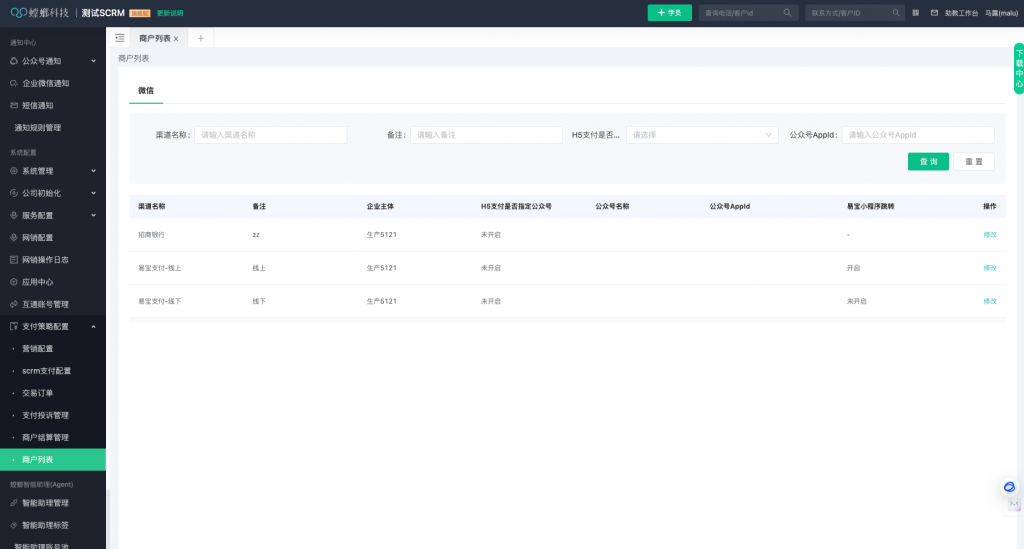Click the 螳螂科技 logo
Image resolution: width=1024 pixels, height=549 pixels.
click(x=38, y=12)
